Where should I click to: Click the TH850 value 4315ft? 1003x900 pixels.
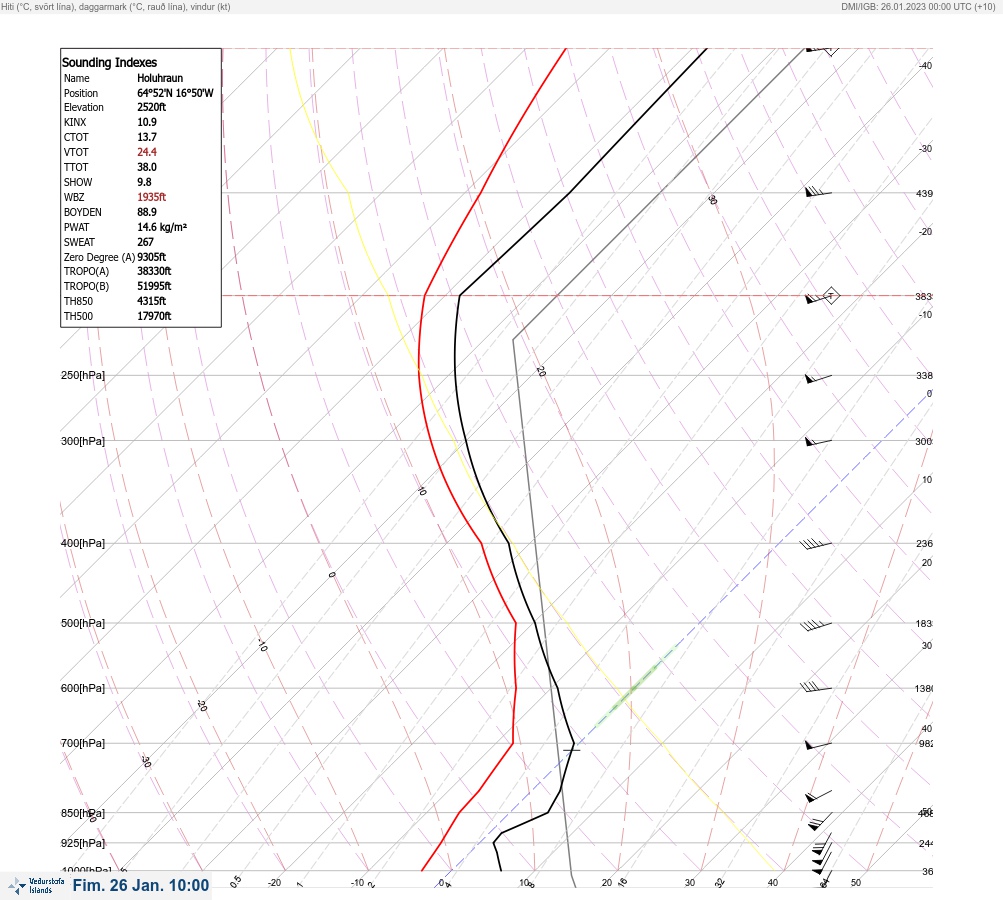pos(152,301)
